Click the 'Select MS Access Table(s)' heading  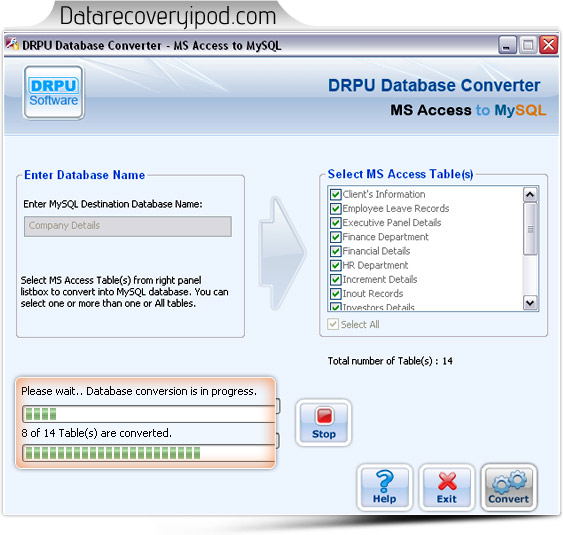point(400,174)
